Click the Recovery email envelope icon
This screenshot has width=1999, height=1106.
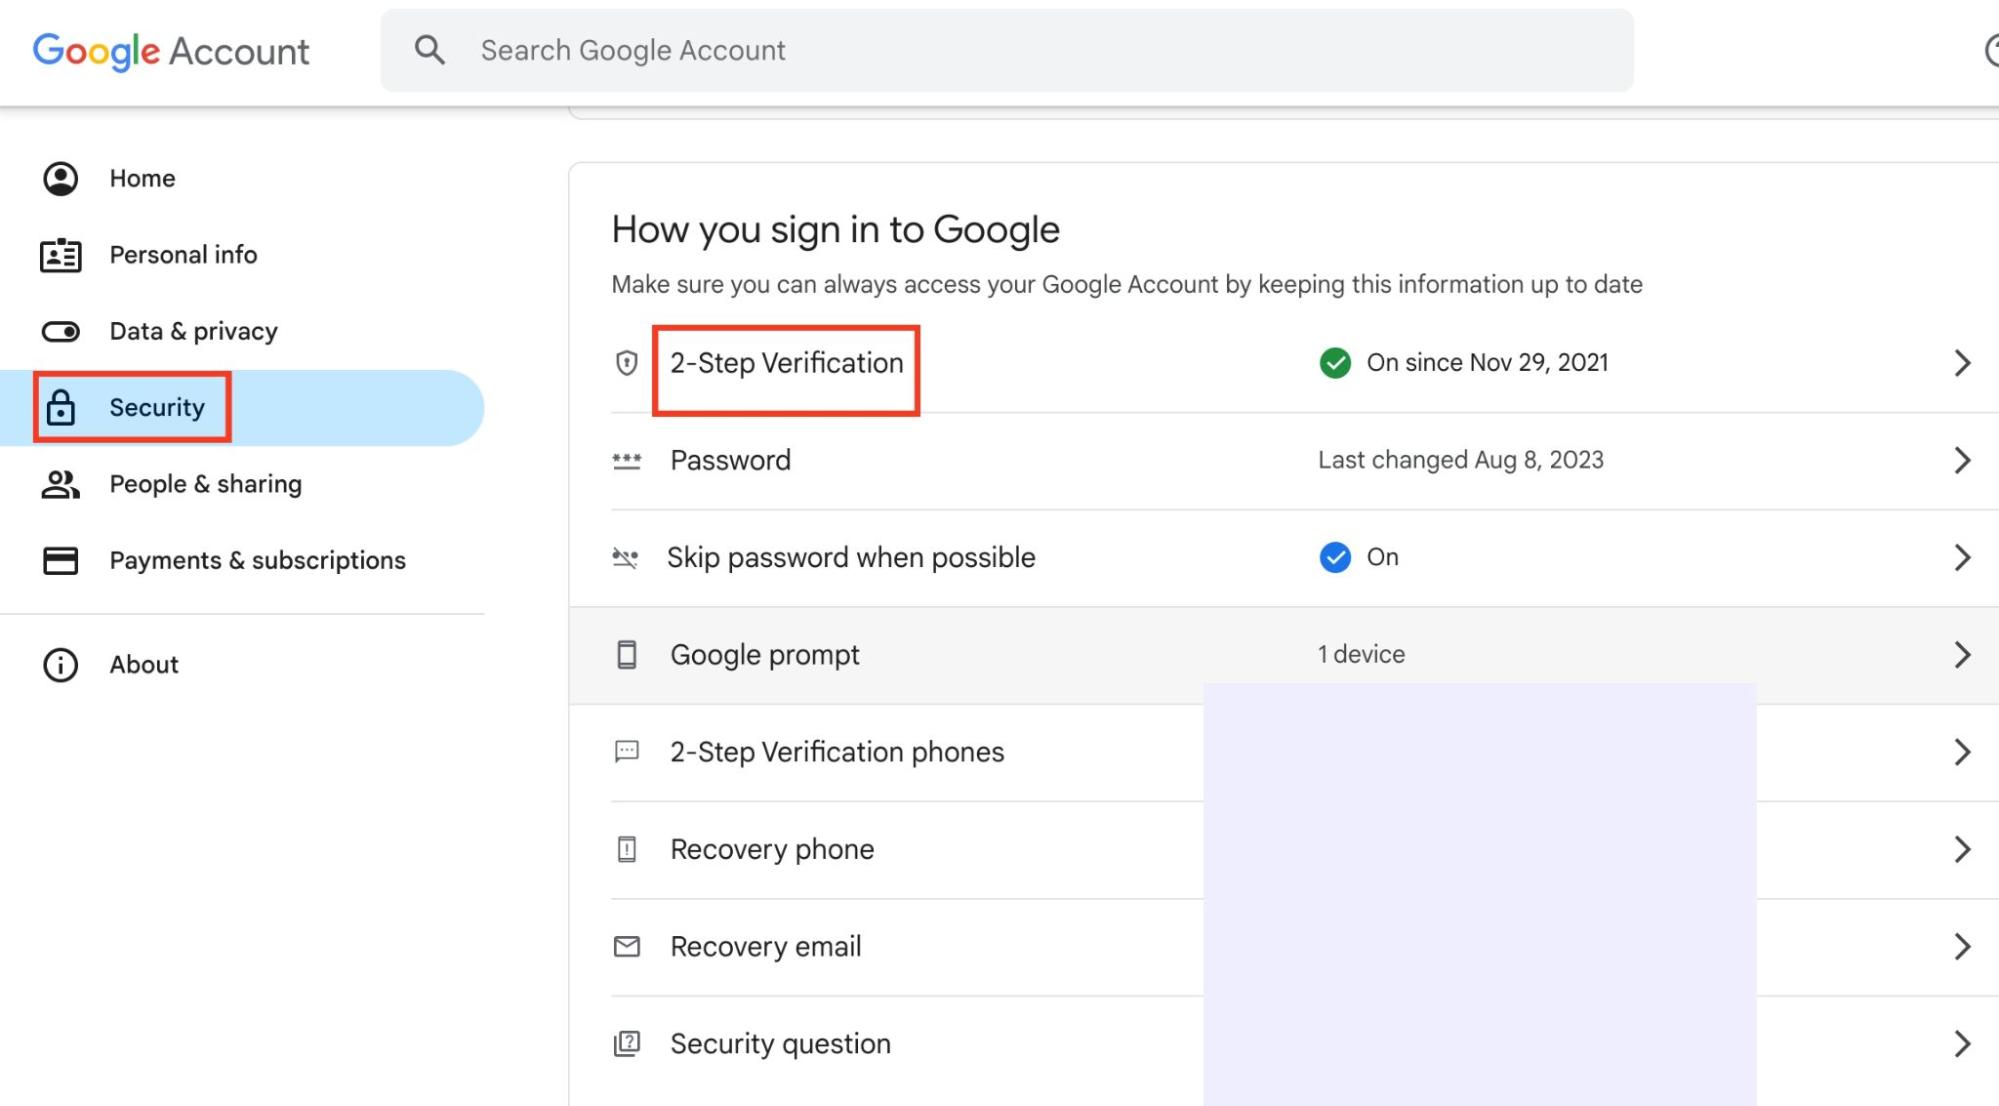[x=627, y=946]
